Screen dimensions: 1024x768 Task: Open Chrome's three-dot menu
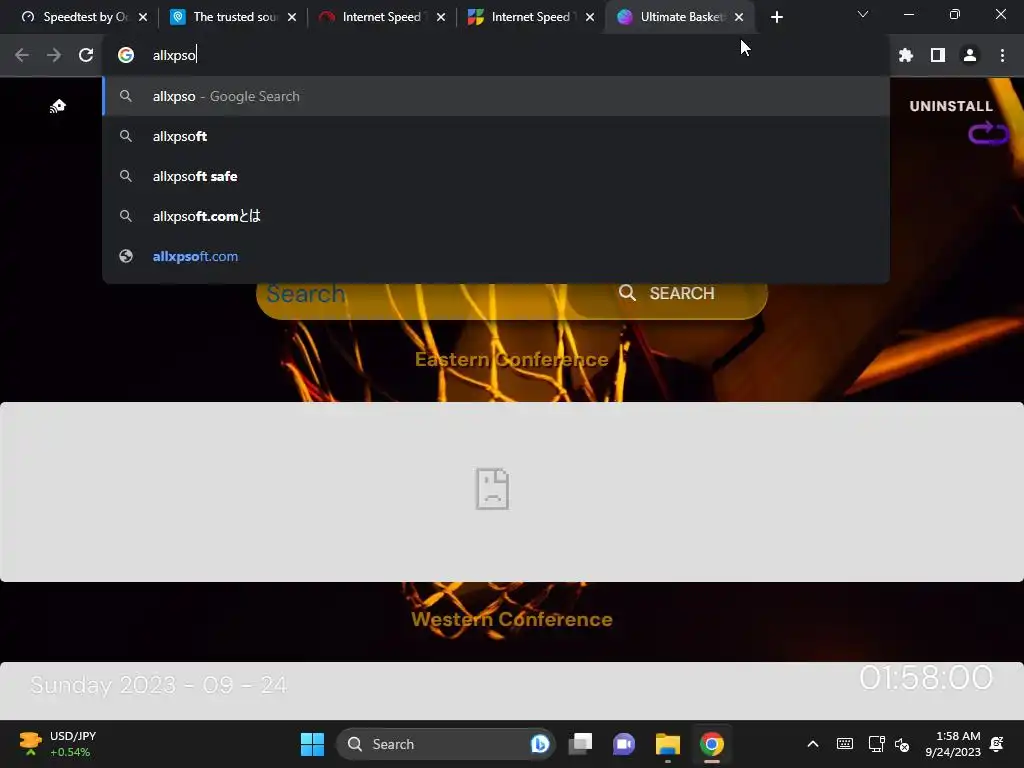click(x=1002, y=56)
